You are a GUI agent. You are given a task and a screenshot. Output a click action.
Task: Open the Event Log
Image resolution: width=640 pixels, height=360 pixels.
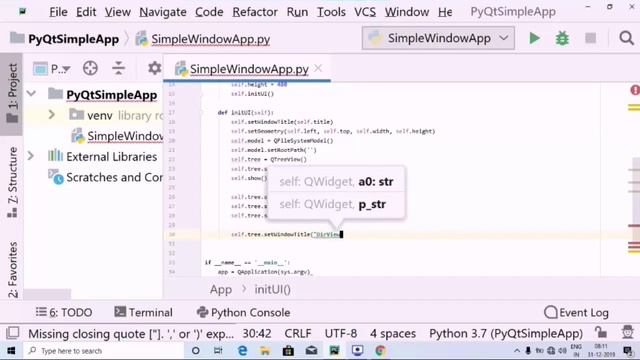576,313
